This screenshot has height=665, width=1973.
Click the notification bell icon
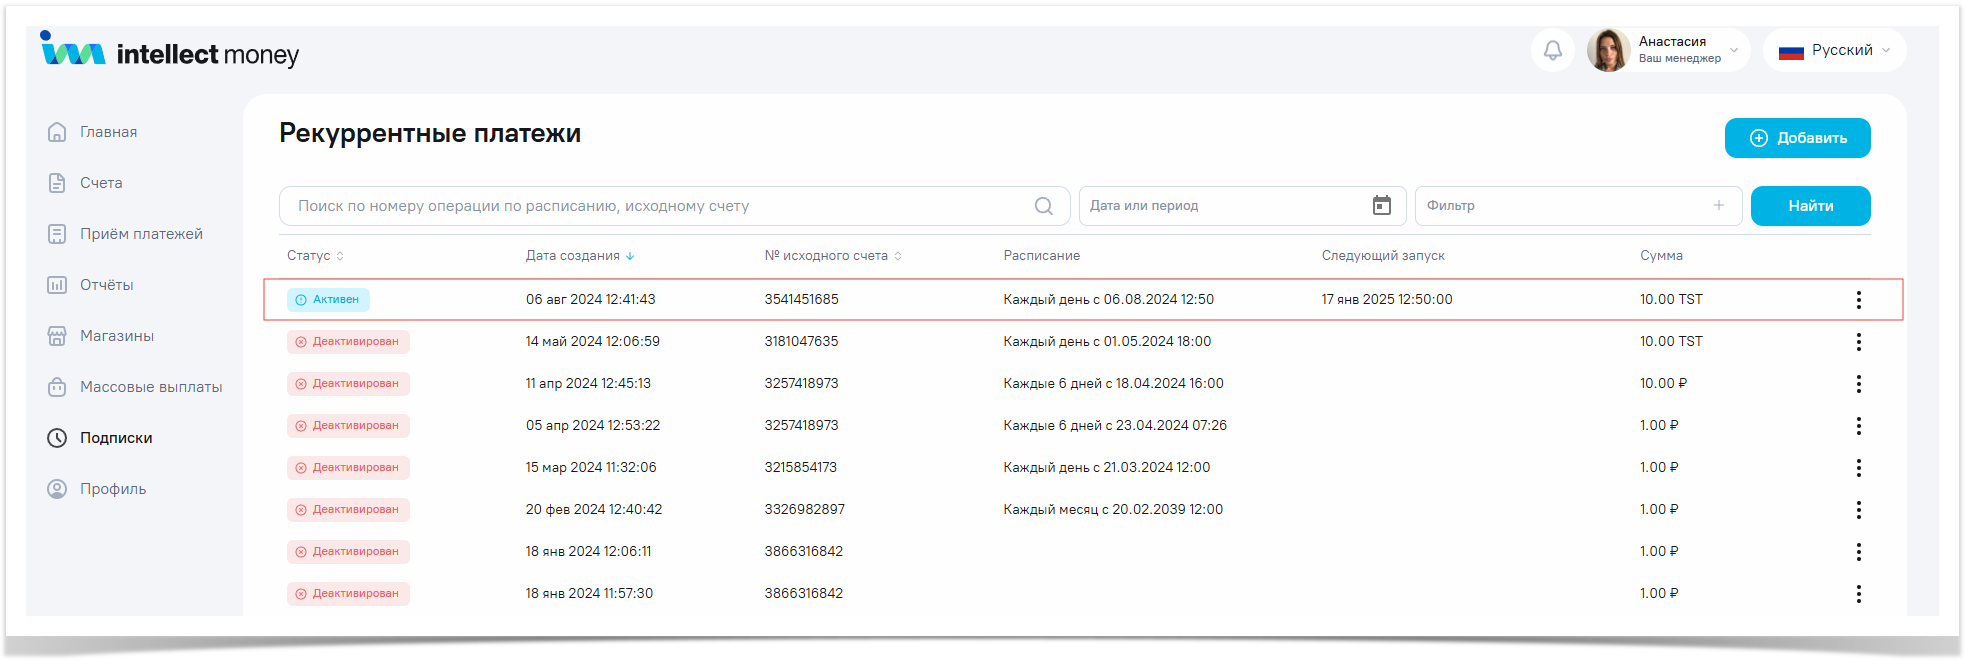coord(1552,50)
